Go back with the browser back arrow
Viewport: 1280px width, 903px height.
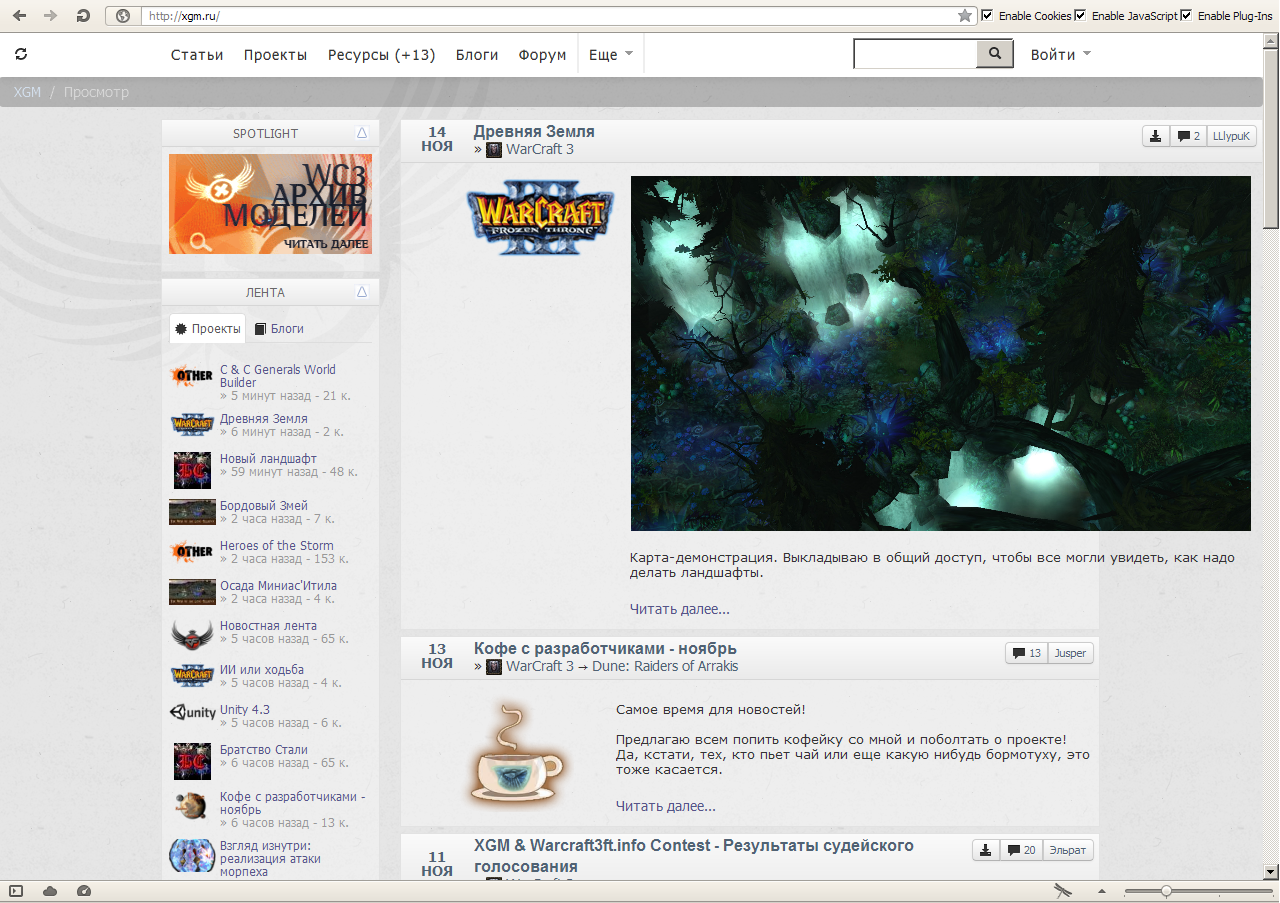19,16
